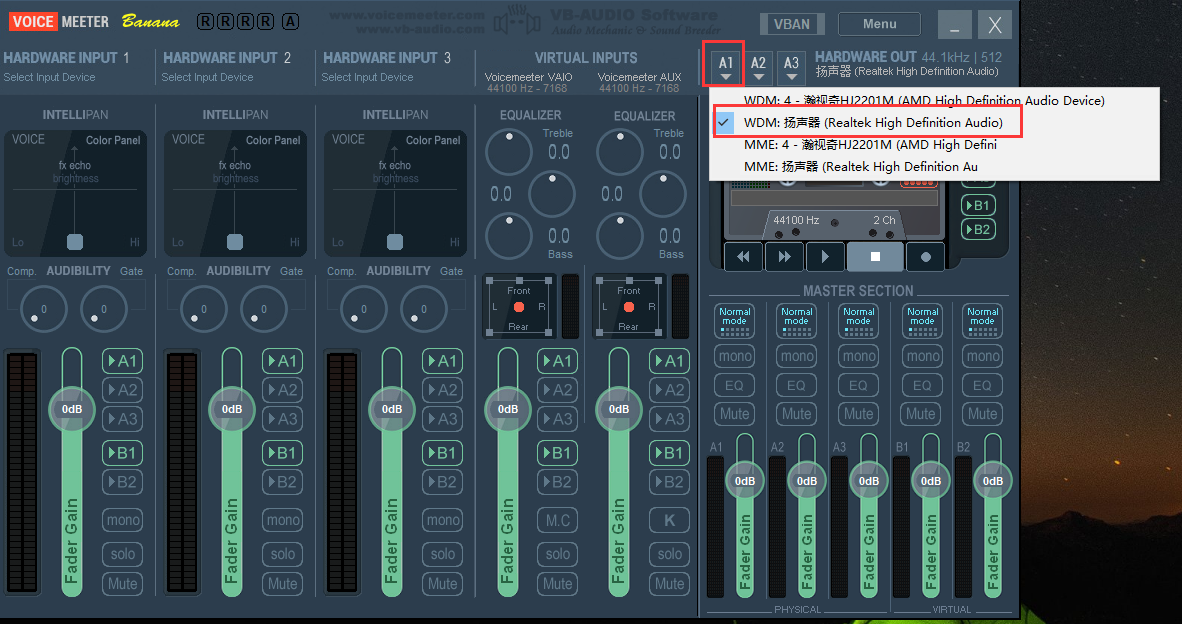
Task: Click the Voicemeeter AUX surround panner red dot
Action: tap(629, 307)
